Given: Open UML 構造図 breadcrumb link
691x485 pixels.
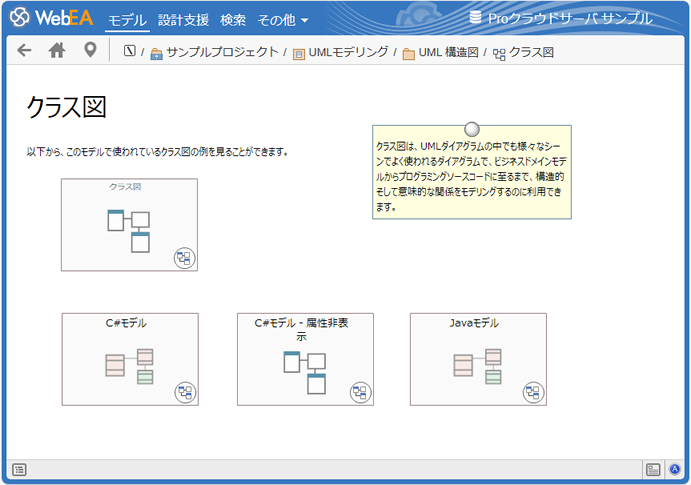Looking at the screenshot, I should [448, 52].
